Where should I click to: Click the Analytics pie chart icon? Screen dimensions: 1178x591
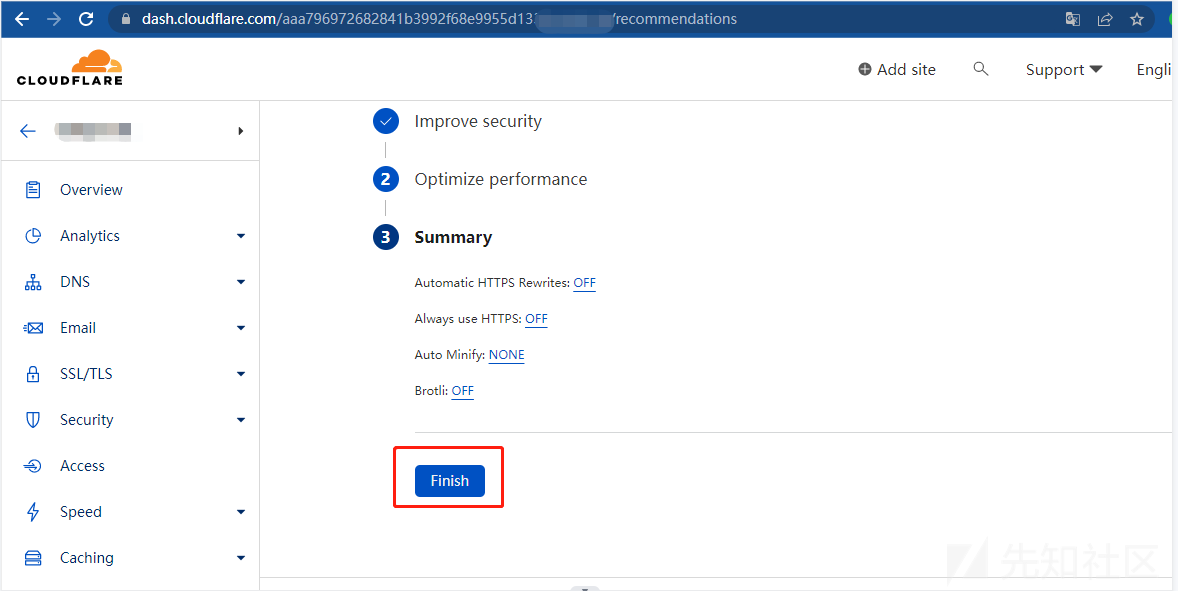point(33,236)
